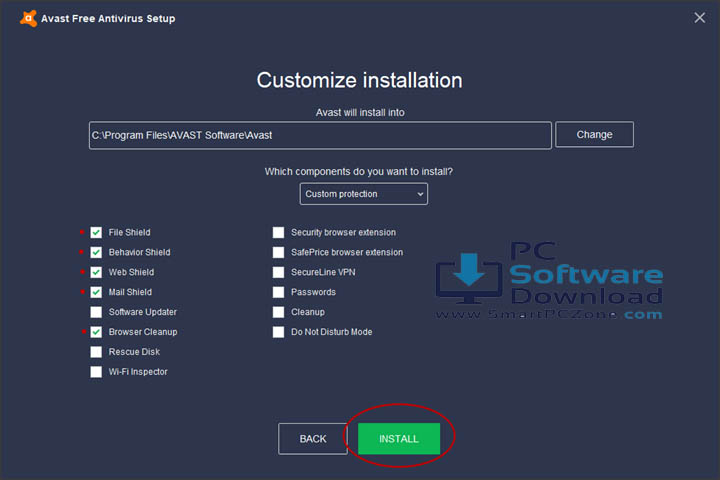Image resolution: width=720 pixels, height=480 pixels.
Task: Enable the Software Updater checkbox
Action: pyautogui.click(x=96, y=312)
